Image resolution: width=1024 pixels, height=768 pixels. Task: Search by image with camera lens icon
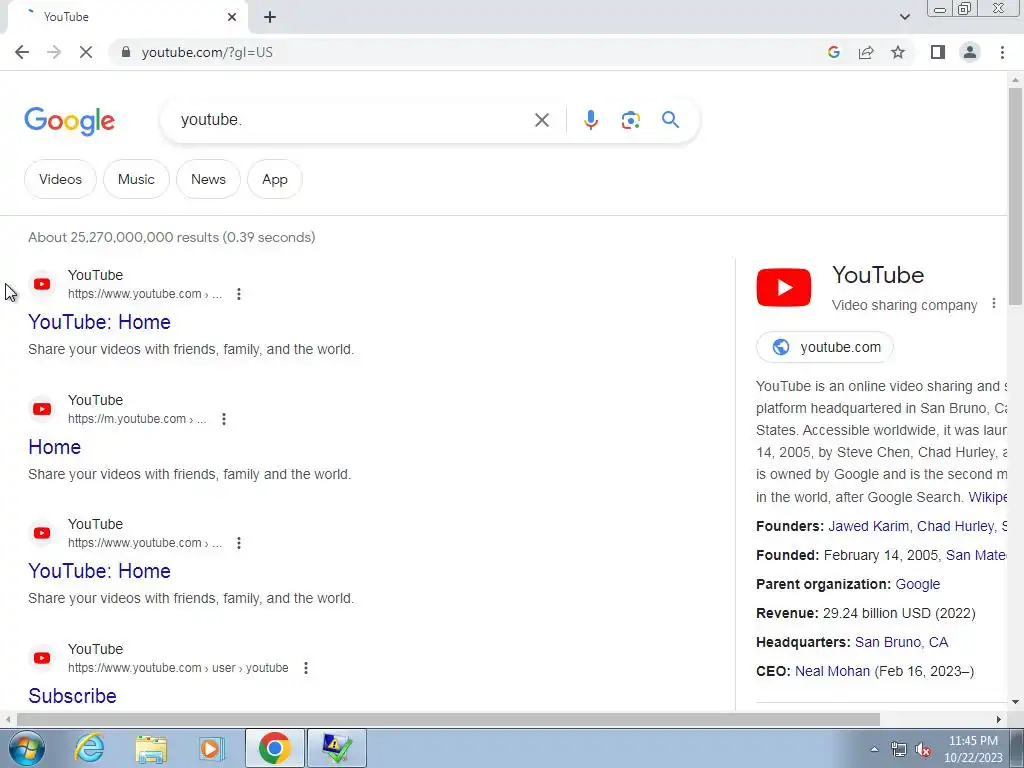point(630,120)
